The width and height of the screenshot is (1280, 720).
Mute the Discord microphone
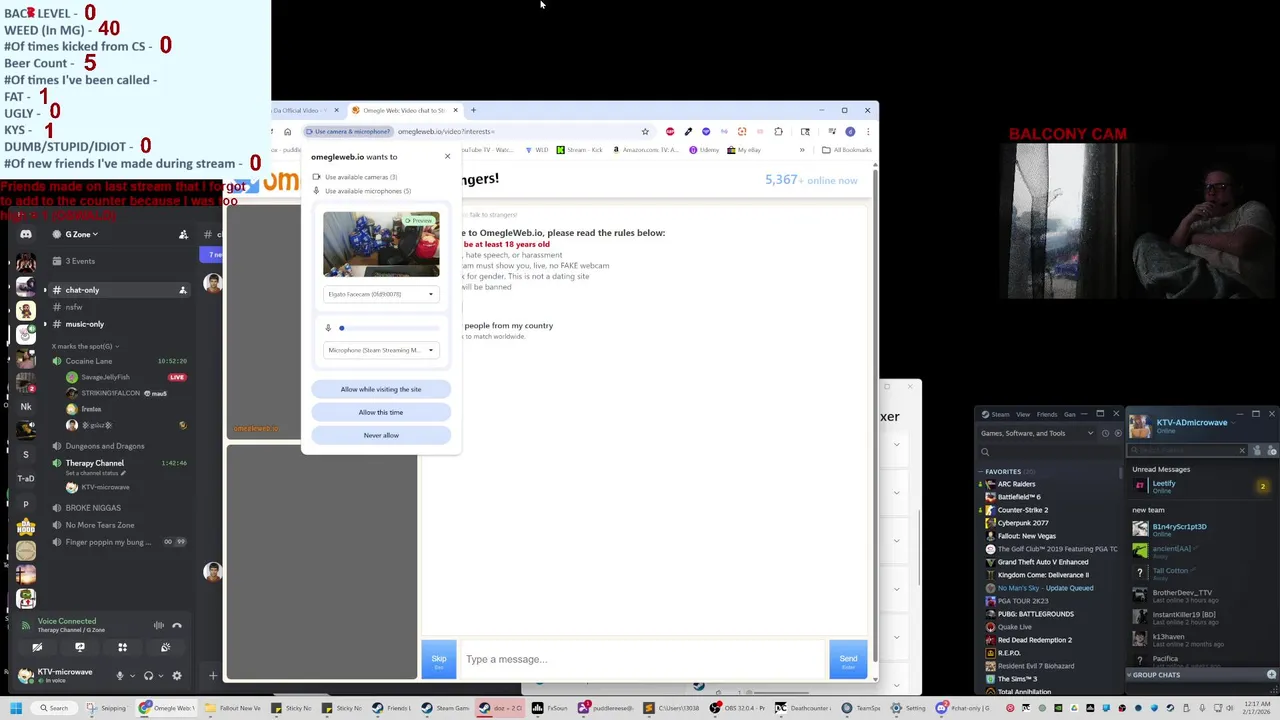pos(120,675)
